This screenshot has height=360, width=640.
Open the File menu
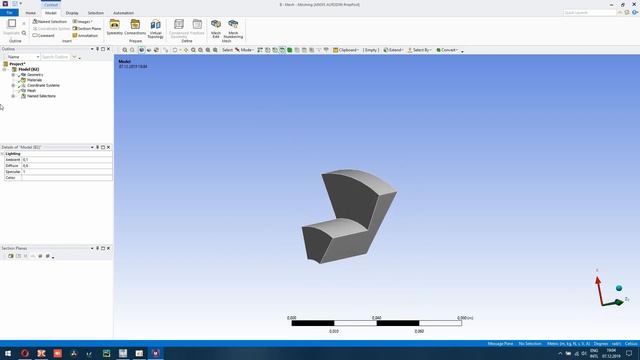coord(9,13)
